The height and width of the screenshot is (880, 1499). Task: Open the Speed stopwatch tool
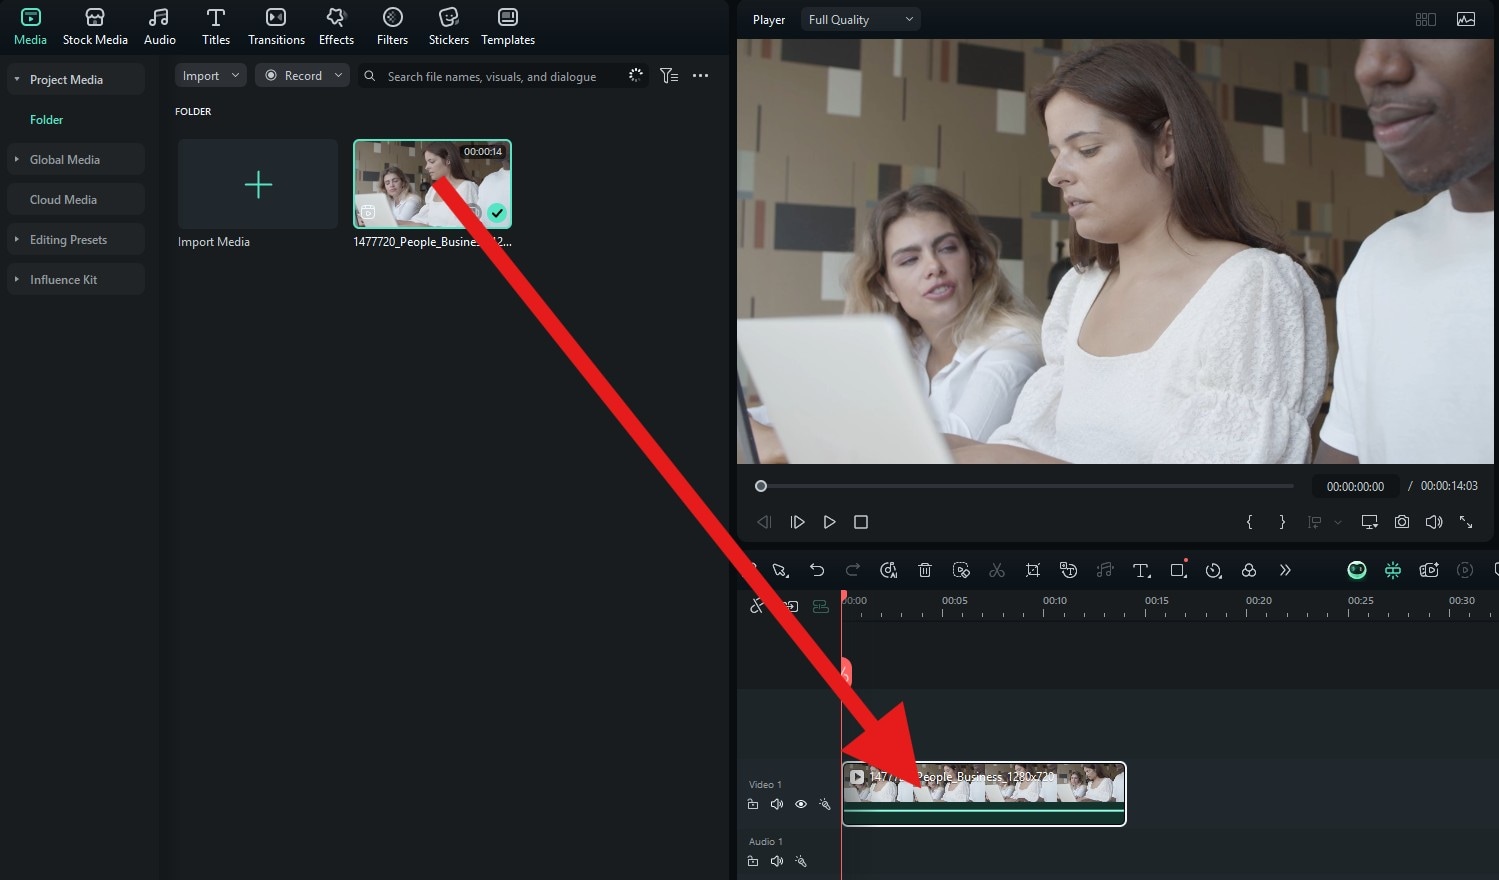pyautogui.click(x=1213, y=570)
